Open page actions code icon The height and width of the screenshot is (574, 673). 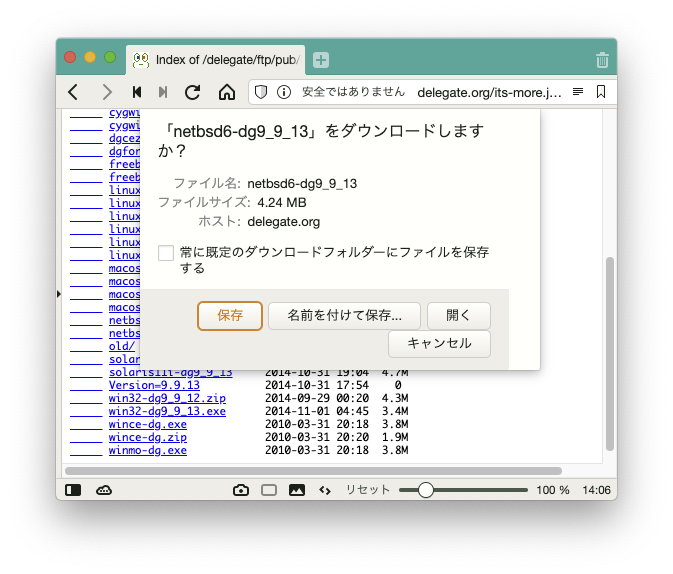click(x=324, y=490)
